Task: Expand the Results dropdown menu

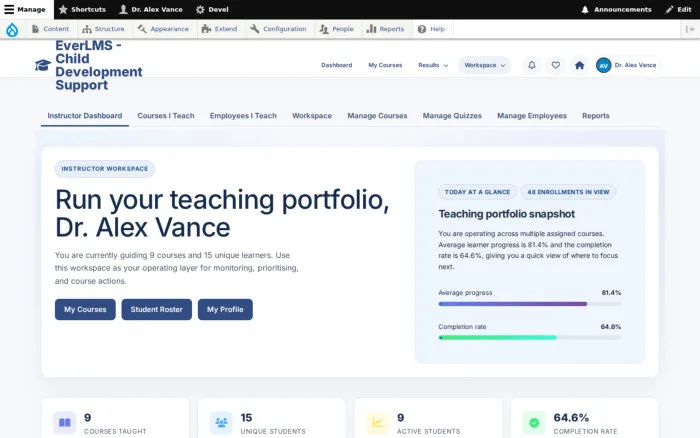Action: [433, 65]
